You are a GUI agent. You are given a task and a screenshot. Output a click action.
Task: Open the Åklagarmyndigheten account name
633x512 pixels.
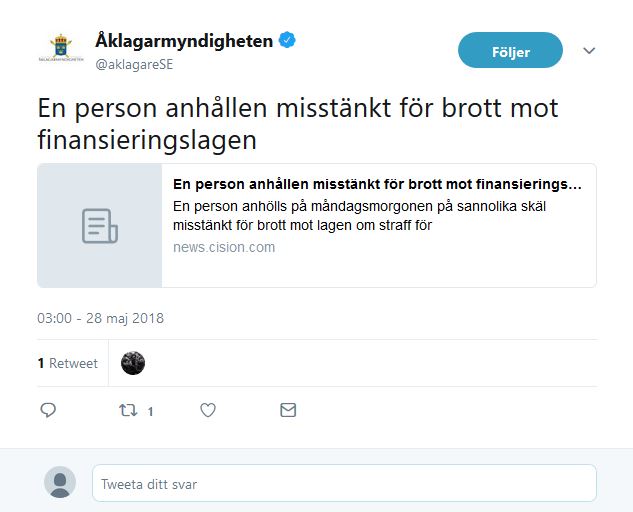tap(184, 41)
